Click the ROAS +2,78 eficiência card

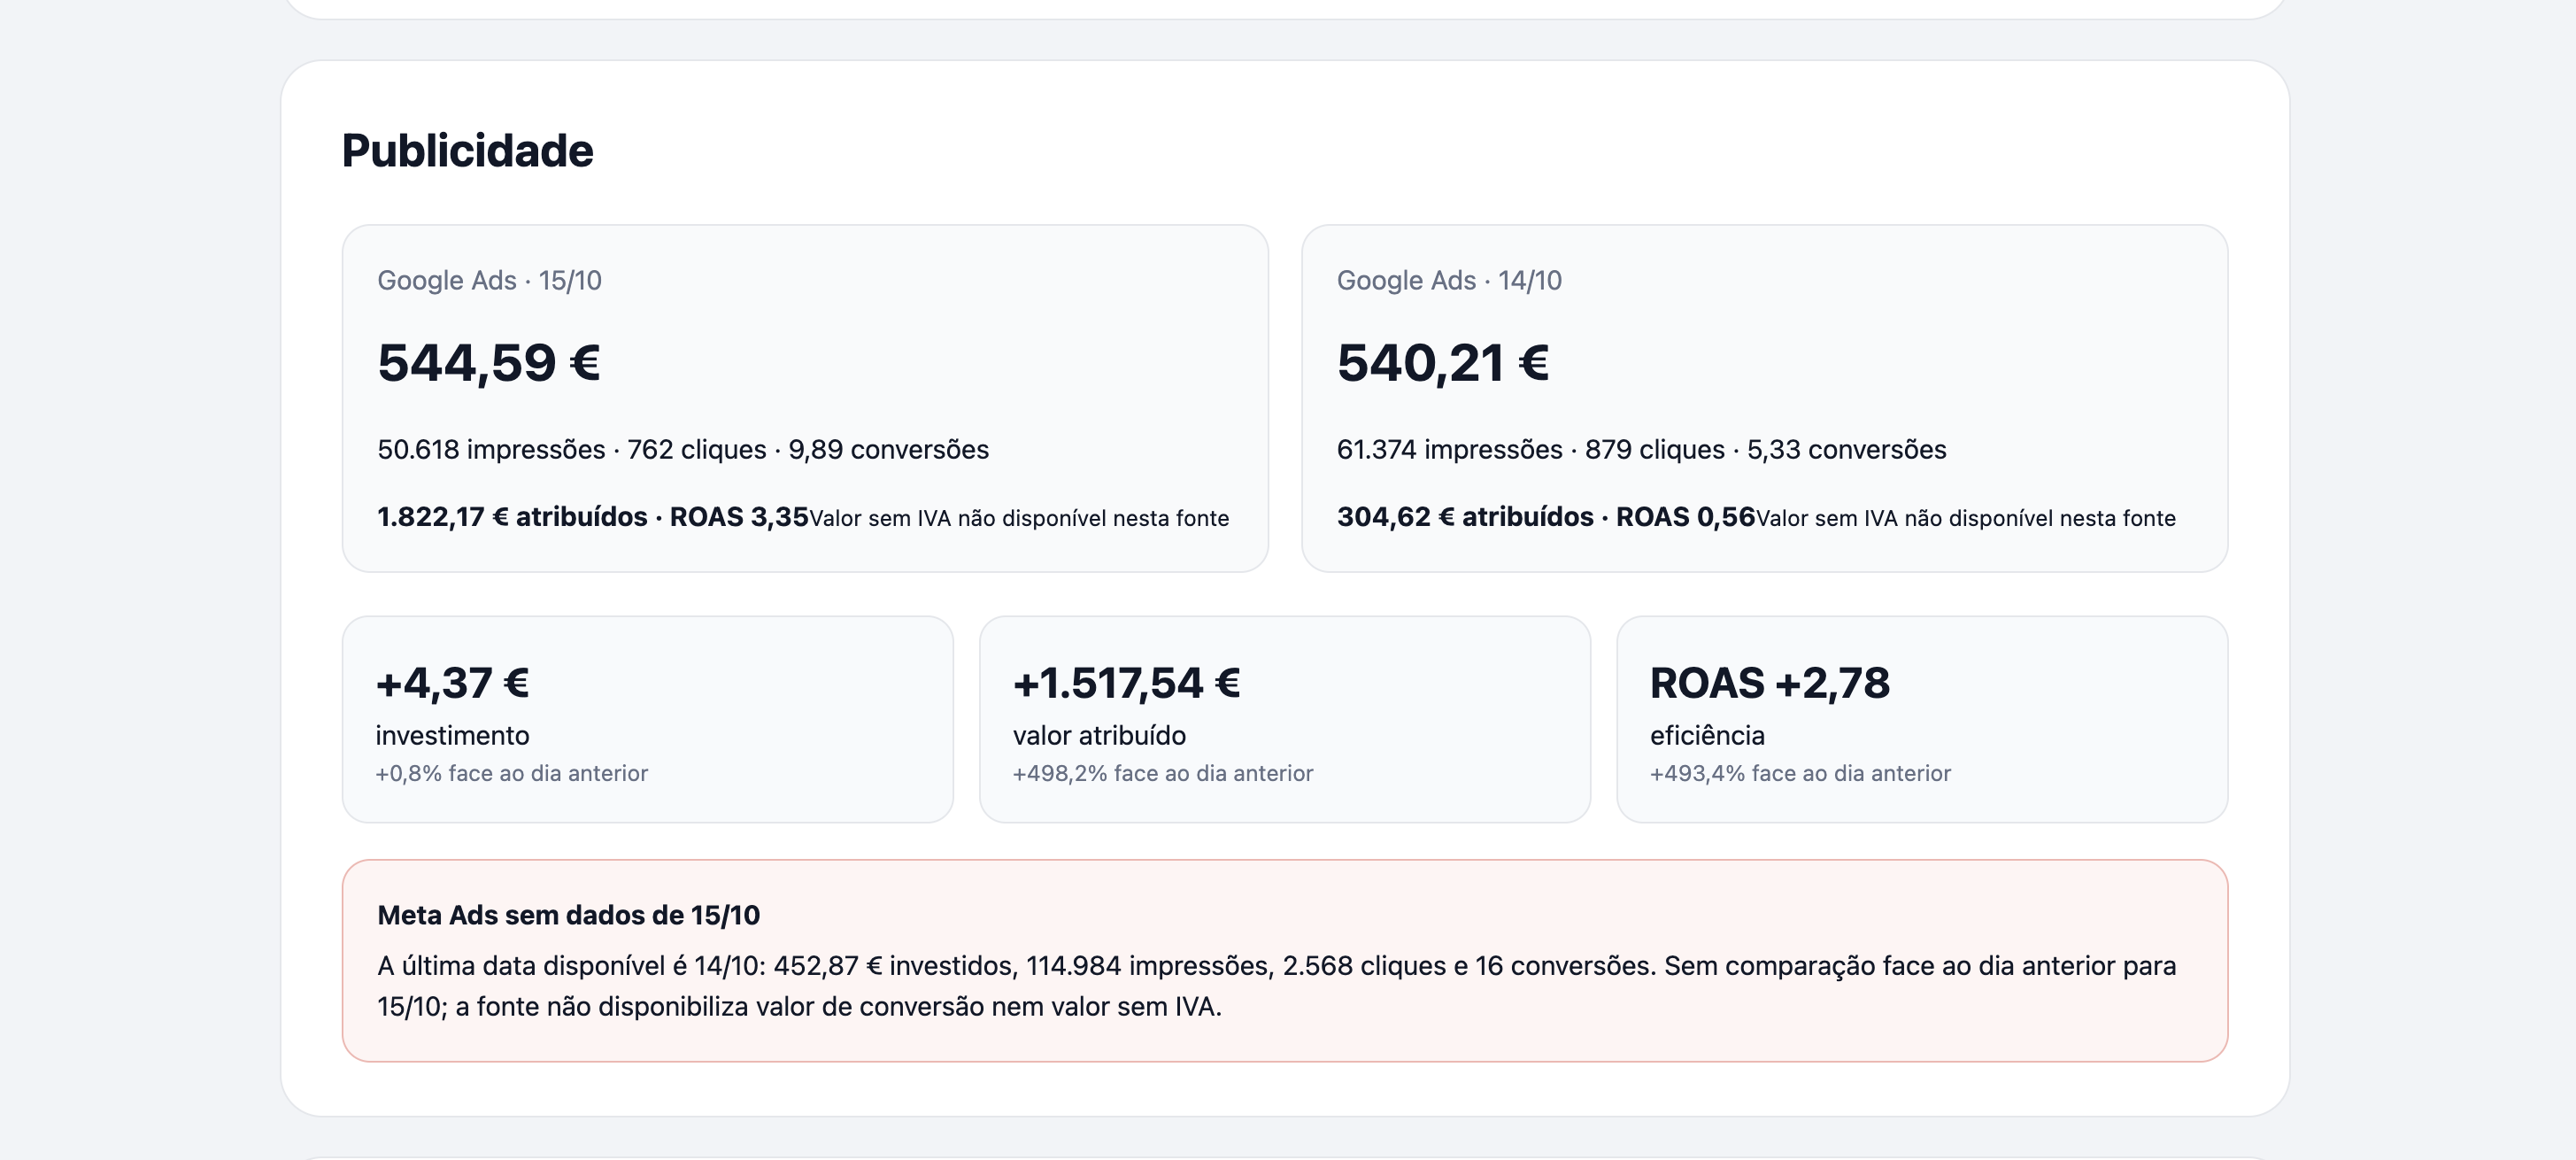click(x=1922, y=719)
